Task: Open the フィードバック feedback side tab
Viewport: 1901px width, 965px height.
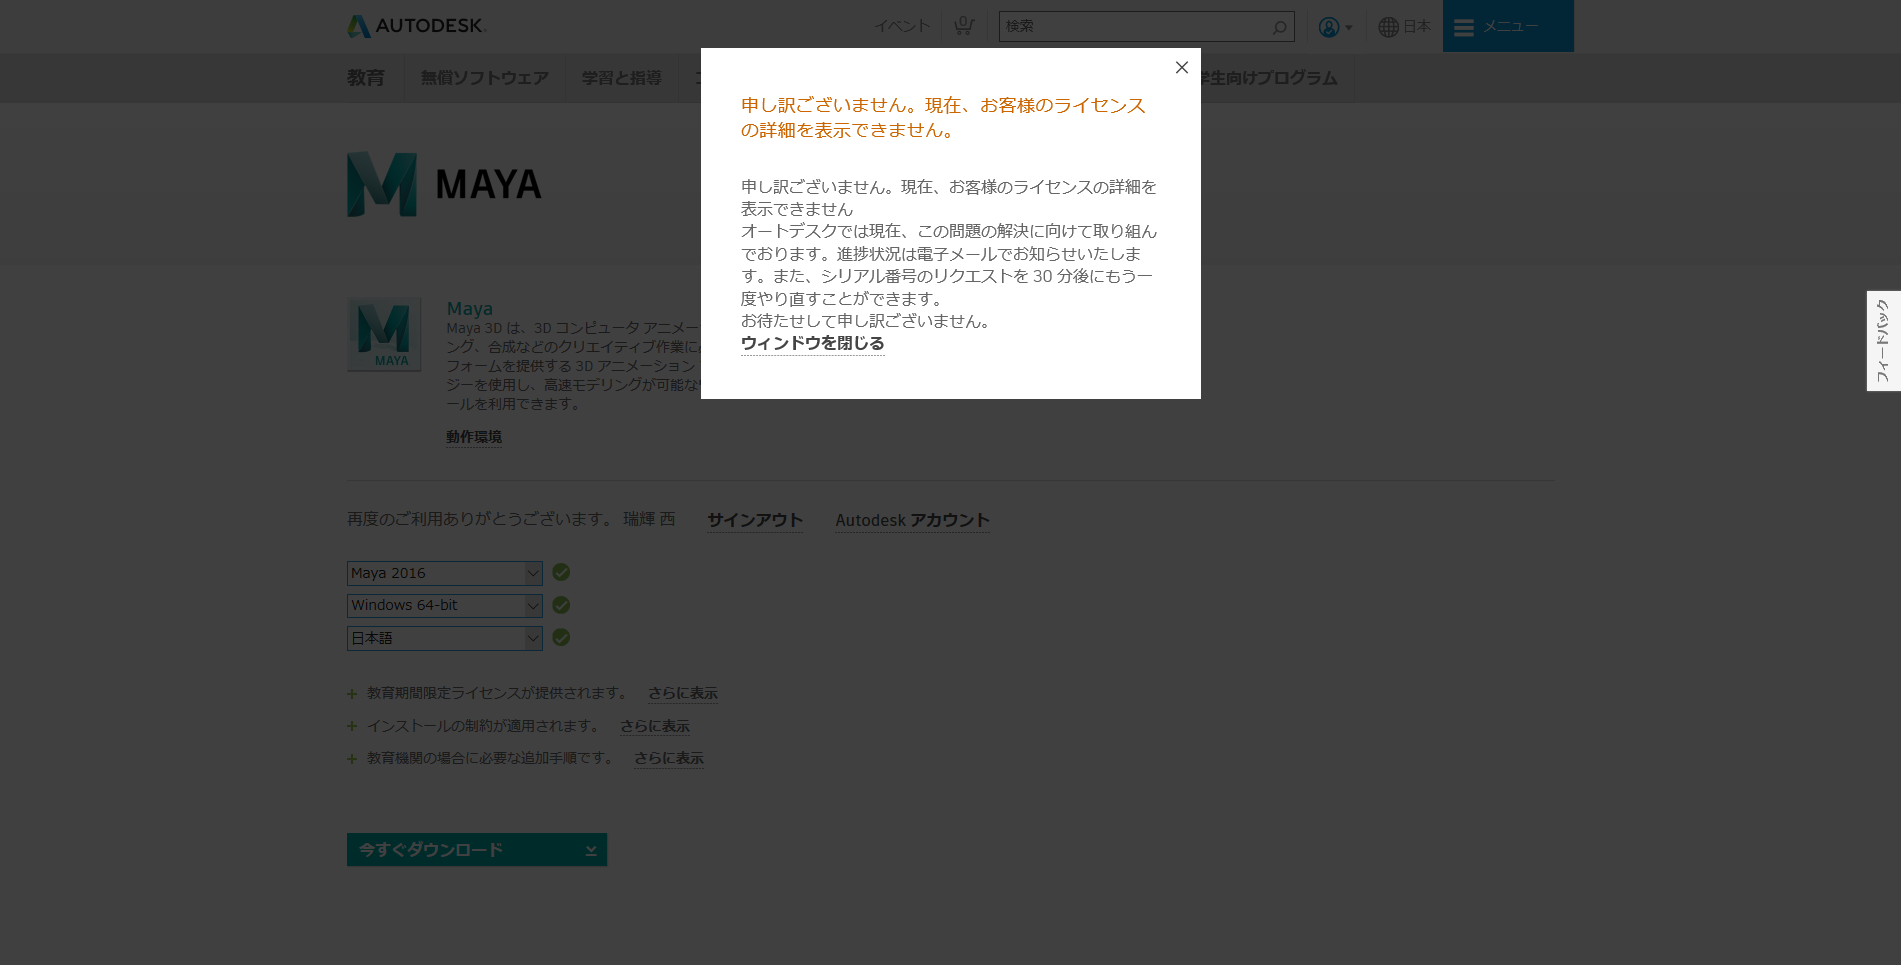Action: [x=1883, y=341]
